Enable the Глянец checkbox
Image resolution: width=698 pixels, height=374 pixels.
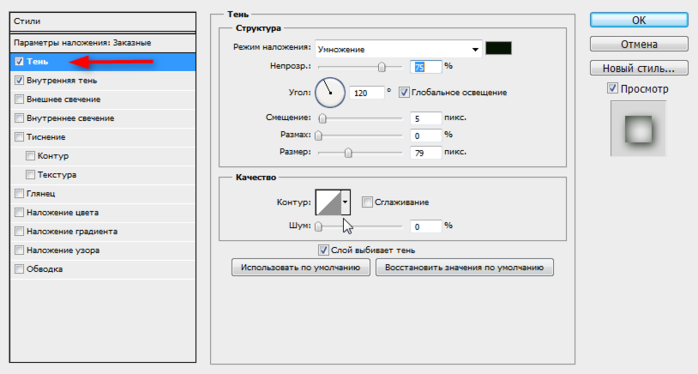tap(19, 193)
